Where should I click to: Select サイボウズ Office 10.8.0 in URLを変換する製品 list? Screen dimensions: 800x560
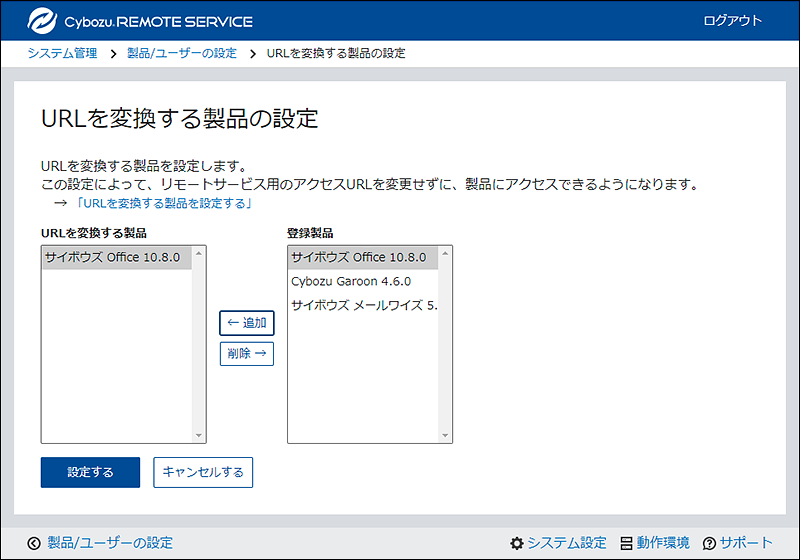pos(117,257)
